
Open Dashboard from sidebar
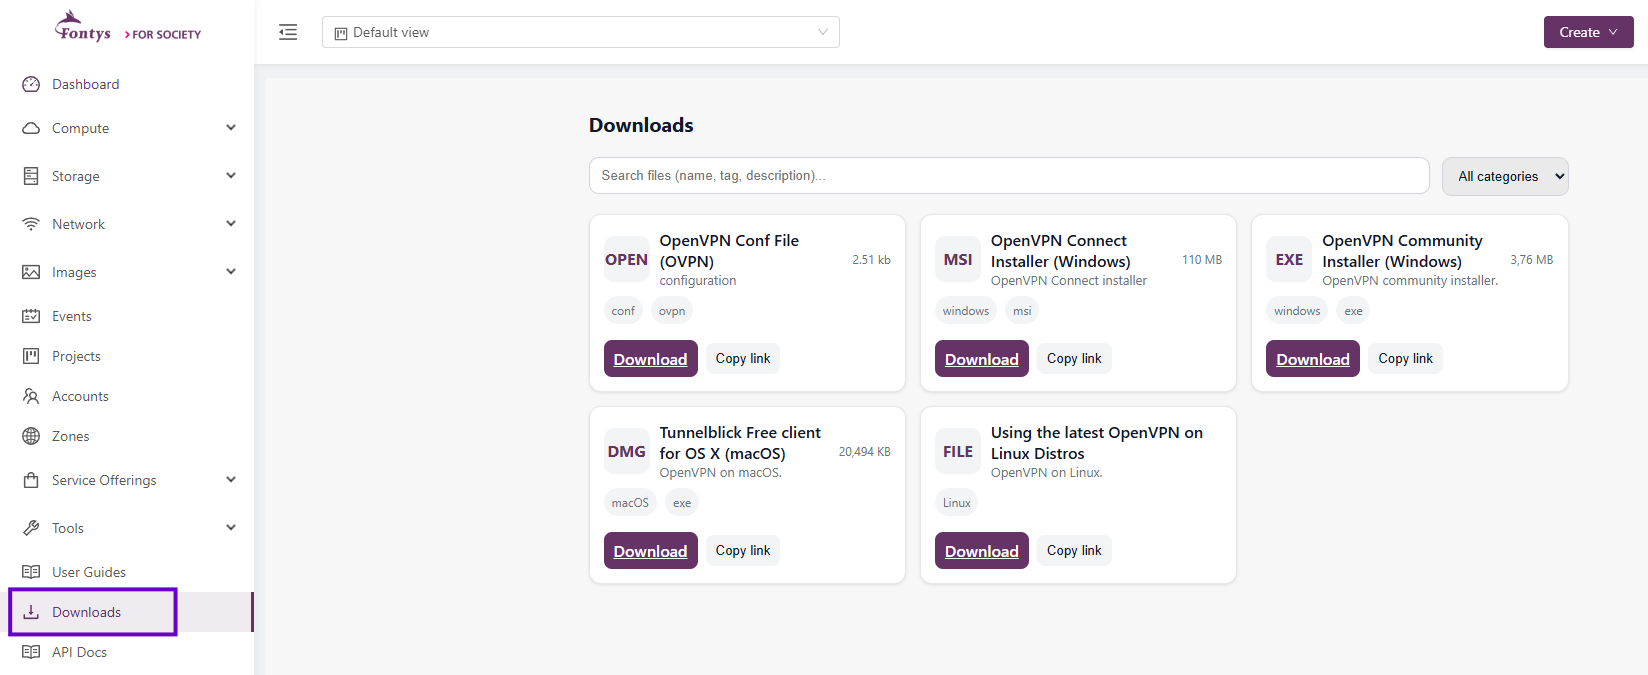[x=127, y=84]
